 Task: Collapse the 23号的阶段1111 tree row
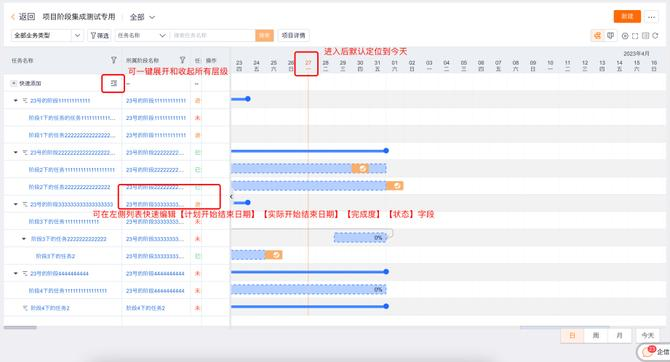[x=16, y=101]
